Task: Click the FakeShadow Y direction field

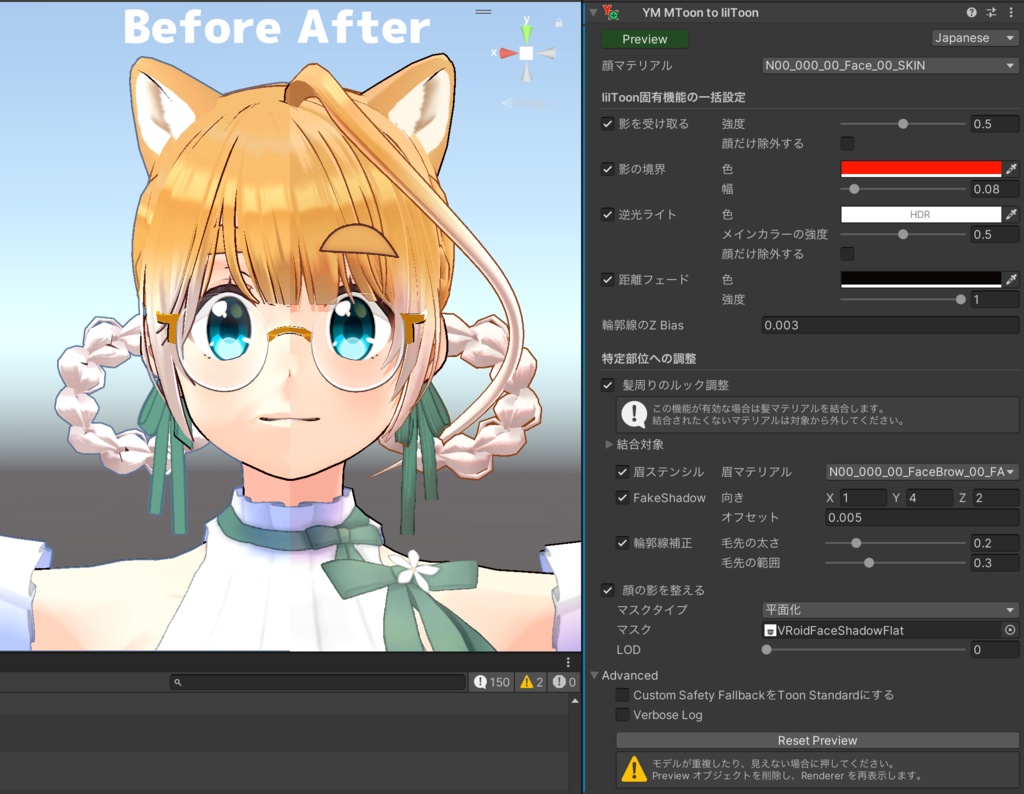Action: pyautogui.click(x=930, y=498)
